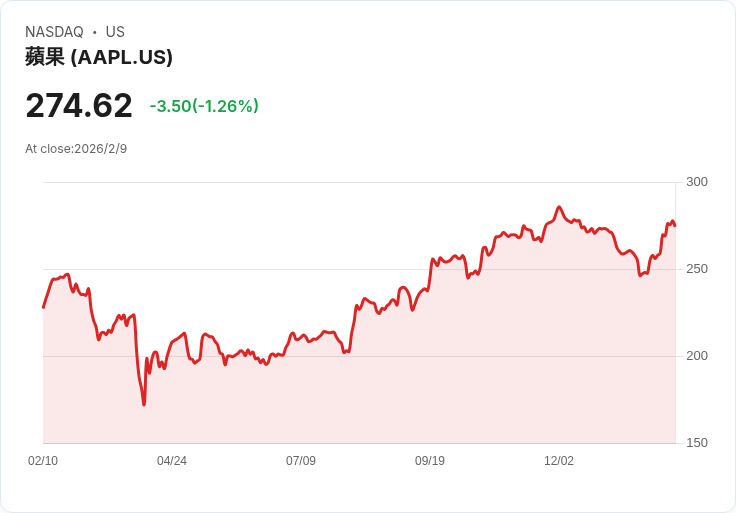Click the US market label
The width and height of the screenshot is (736, 513).
115,32
